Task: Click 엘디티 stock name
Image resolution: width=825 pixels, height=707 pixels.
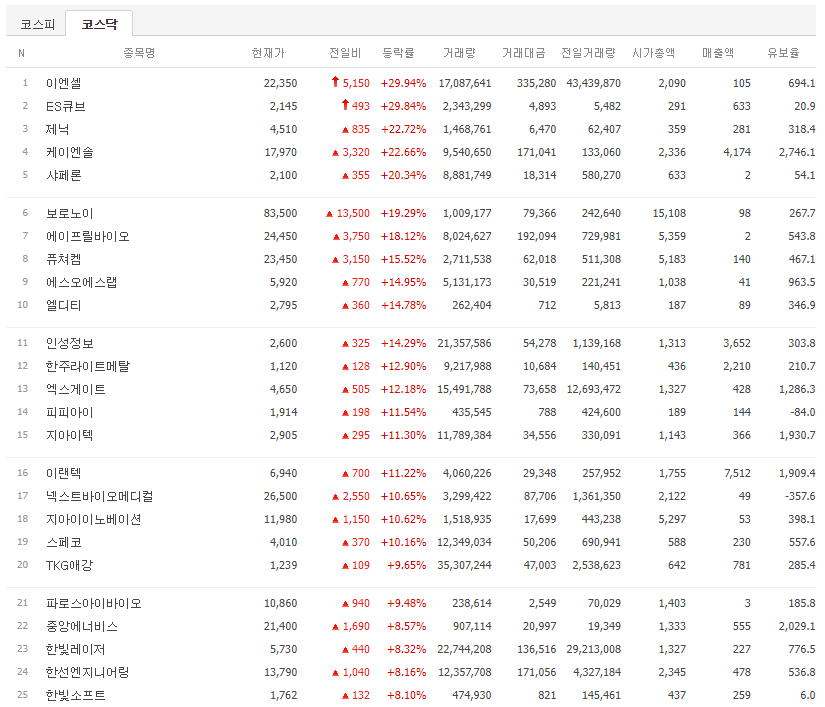Action: [64, 305]
